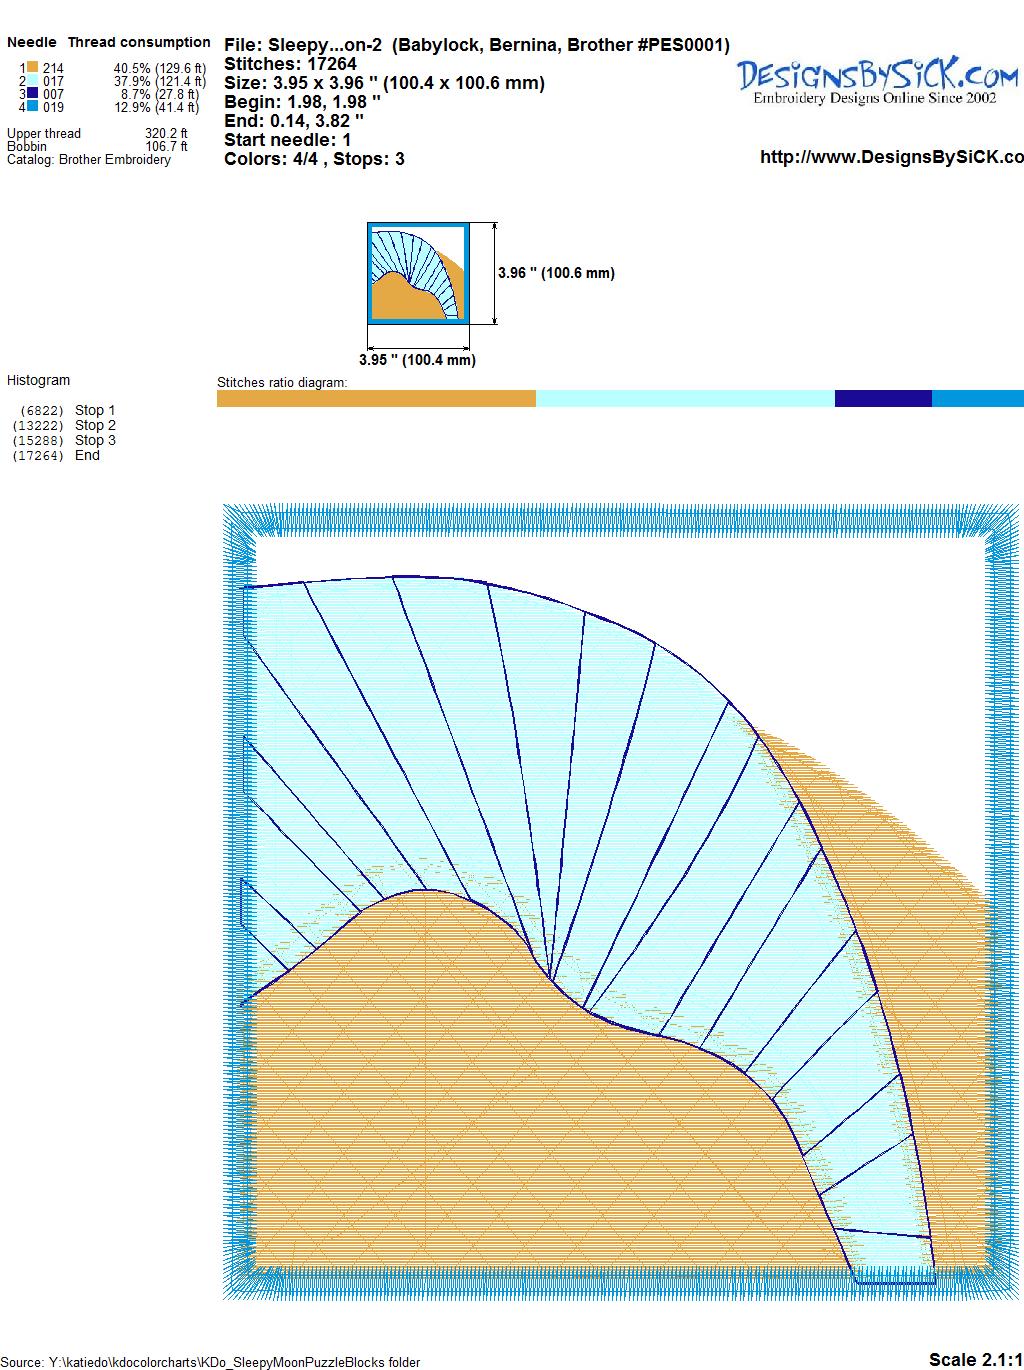The image size is (1024, 1370).
Task: Click the End entry in histogram
Action: (x=87, y=455)
